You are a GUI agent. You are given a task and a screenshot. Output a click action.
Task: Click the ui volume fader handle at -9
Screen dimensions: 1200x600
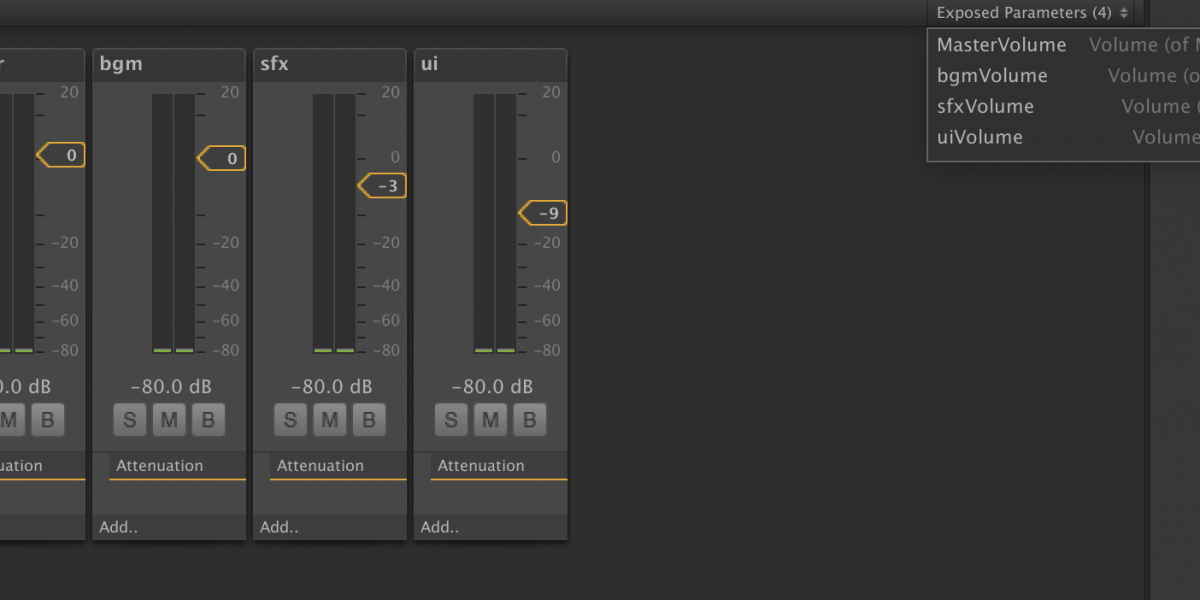(544, 213)
